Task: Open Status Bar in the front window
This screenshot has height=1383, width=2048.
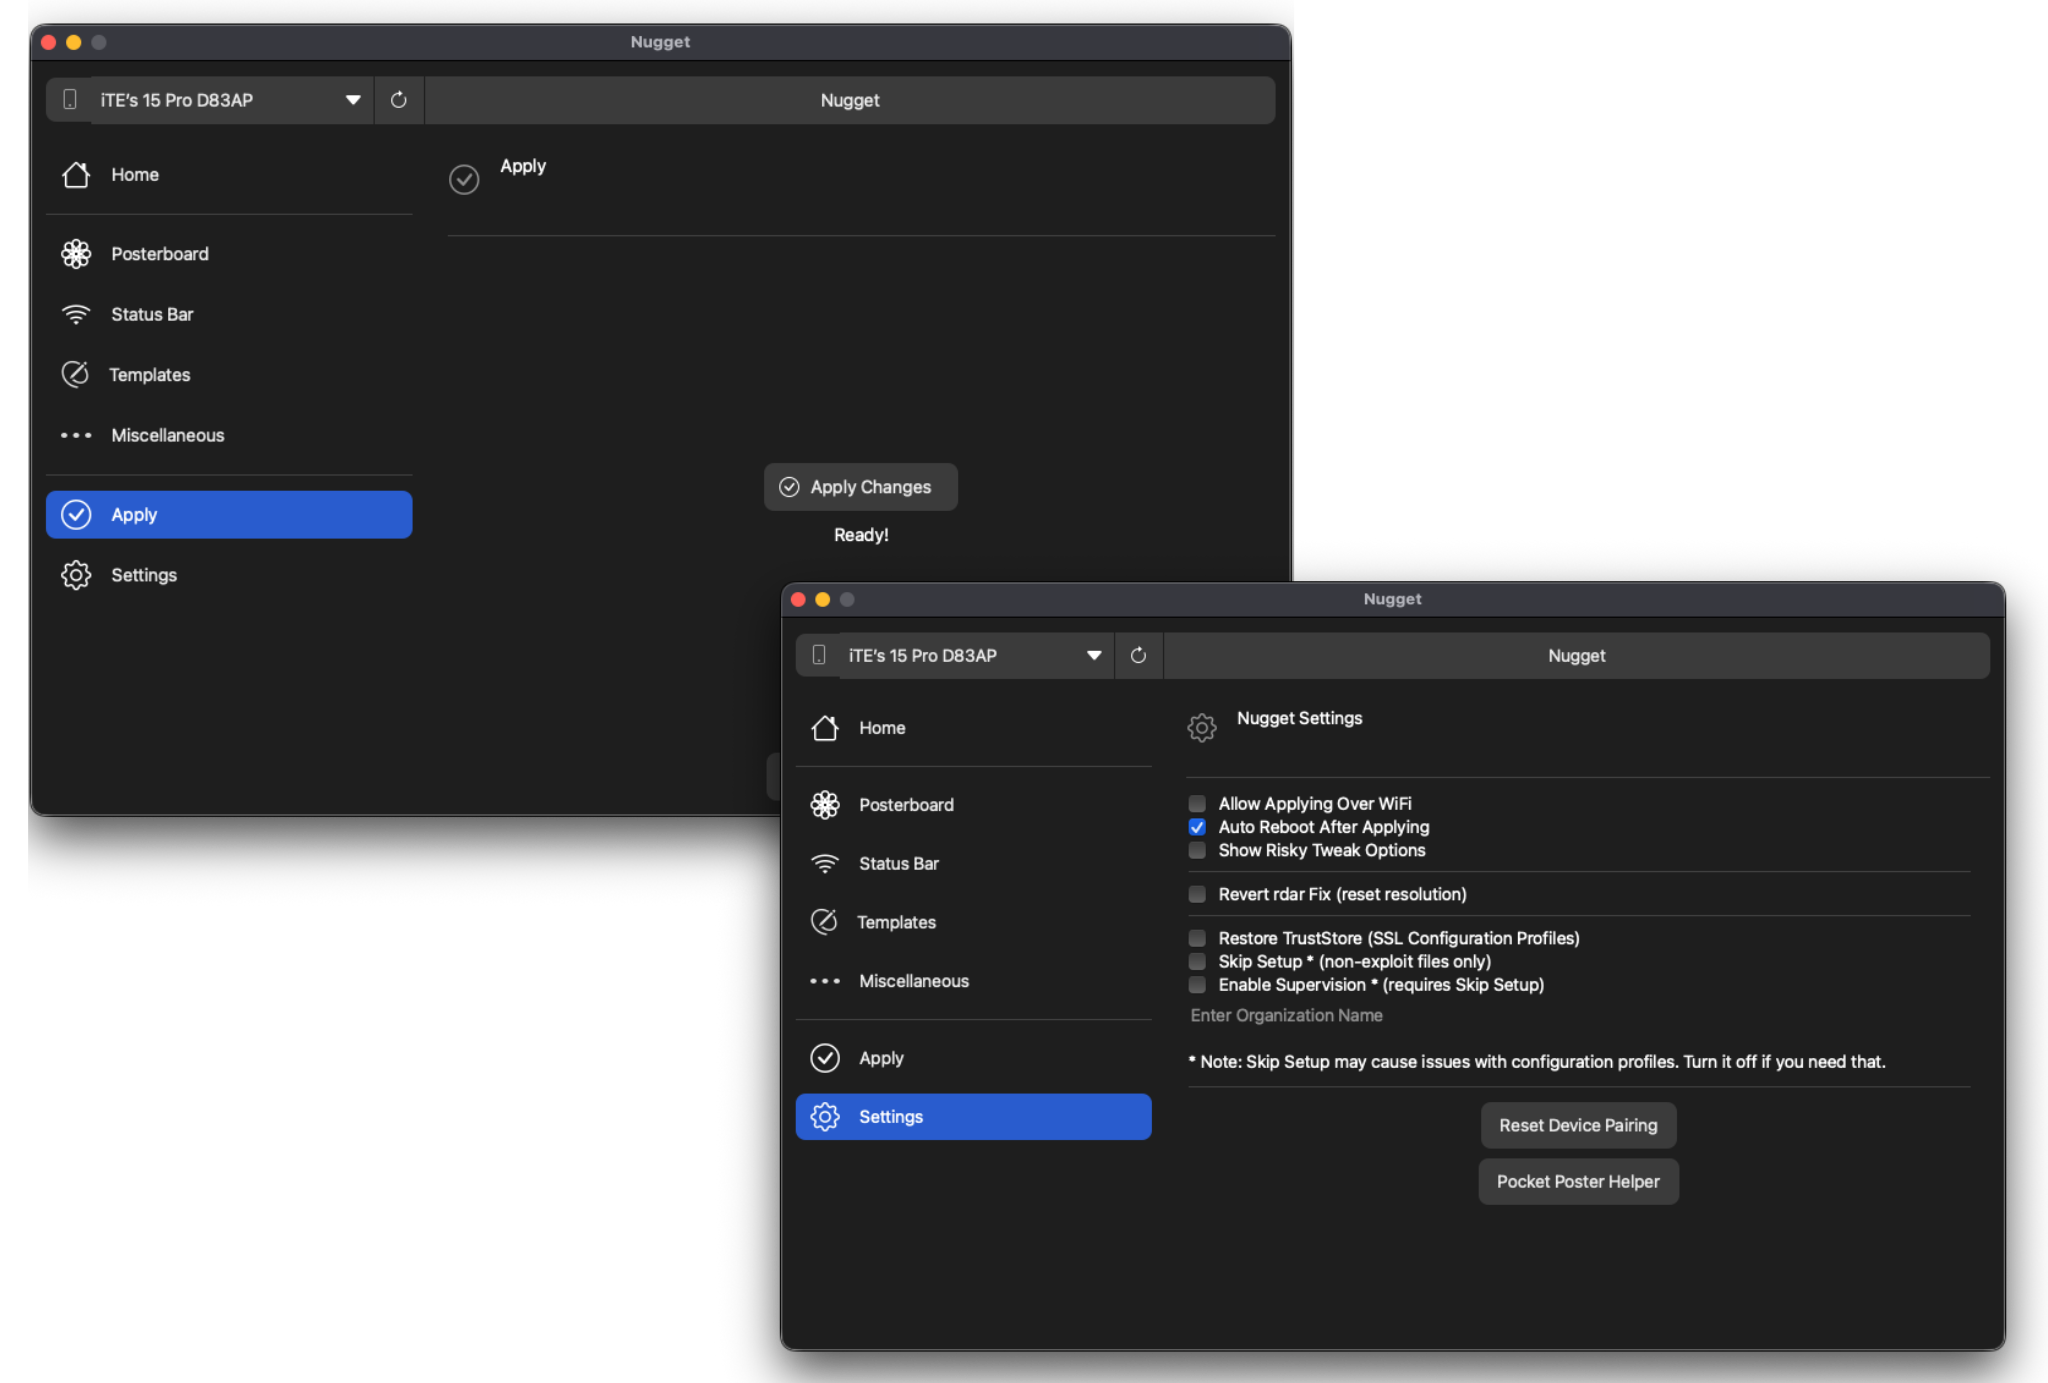Action: click(x=973, y=863)
